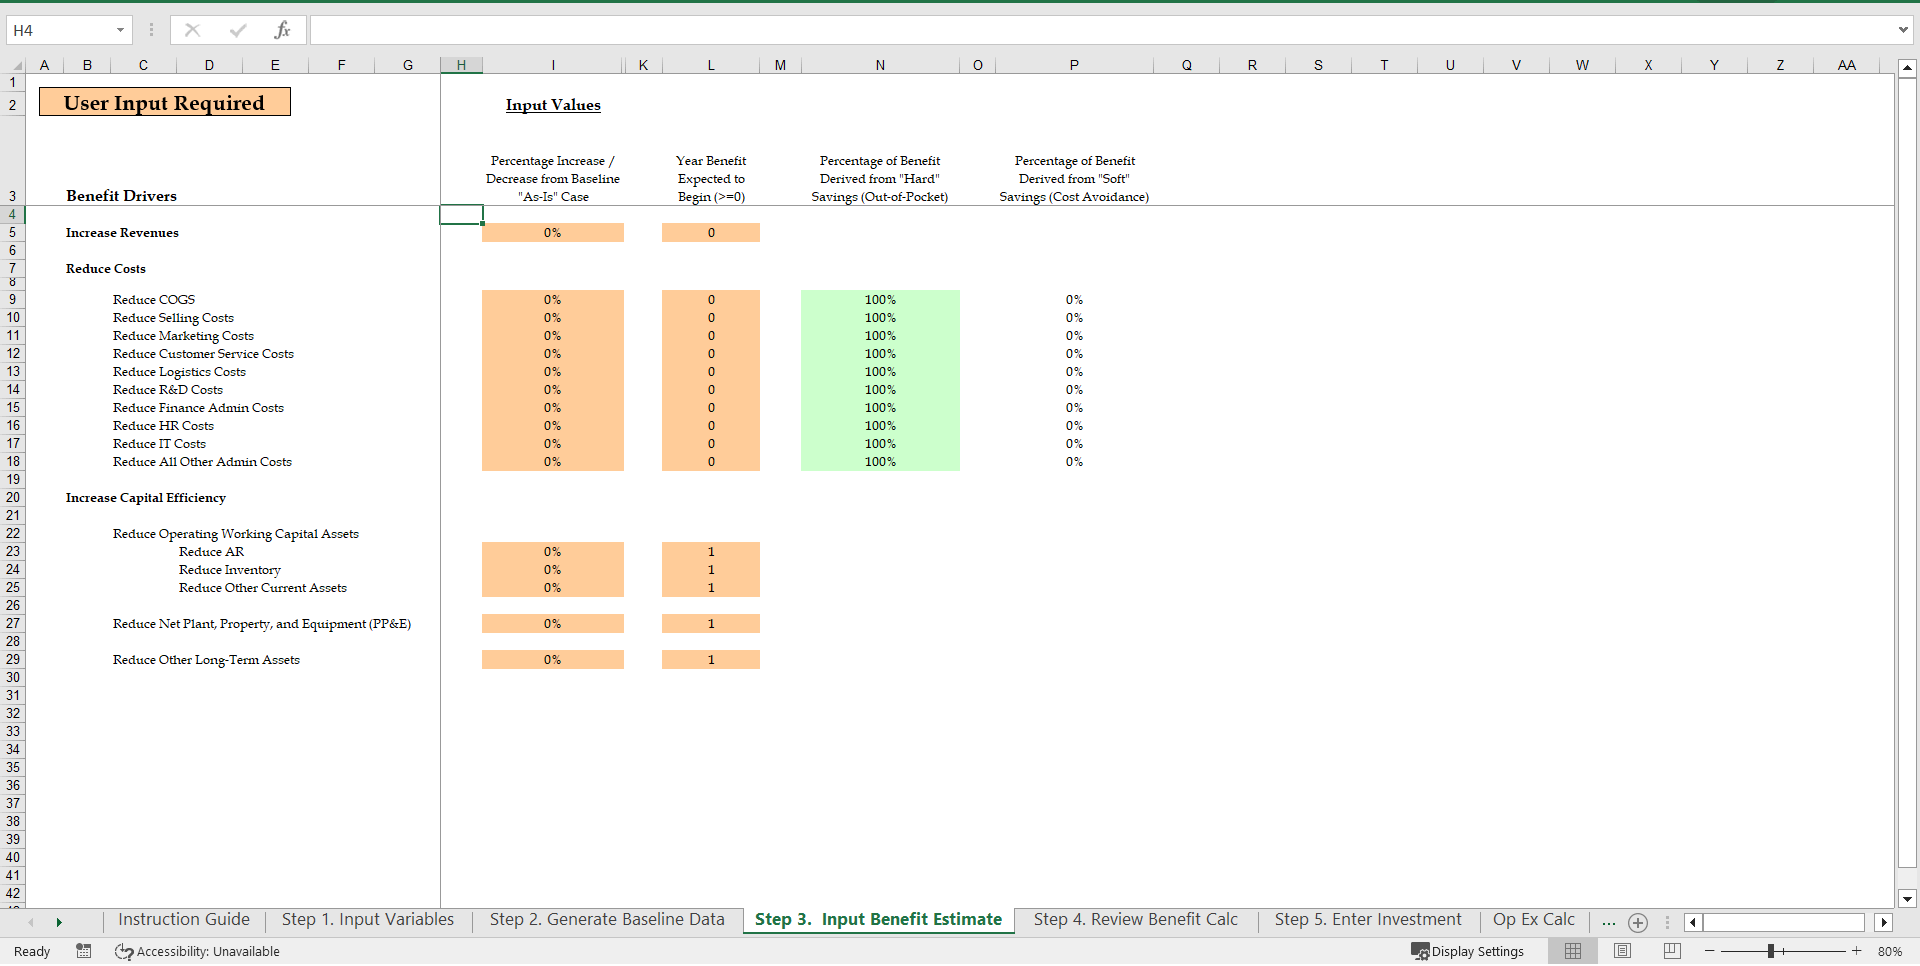The width and height of the screenshot is (1920, 966).
Task: Select the Increase Revenues percentage input cell
Action: tap(552, 232)
